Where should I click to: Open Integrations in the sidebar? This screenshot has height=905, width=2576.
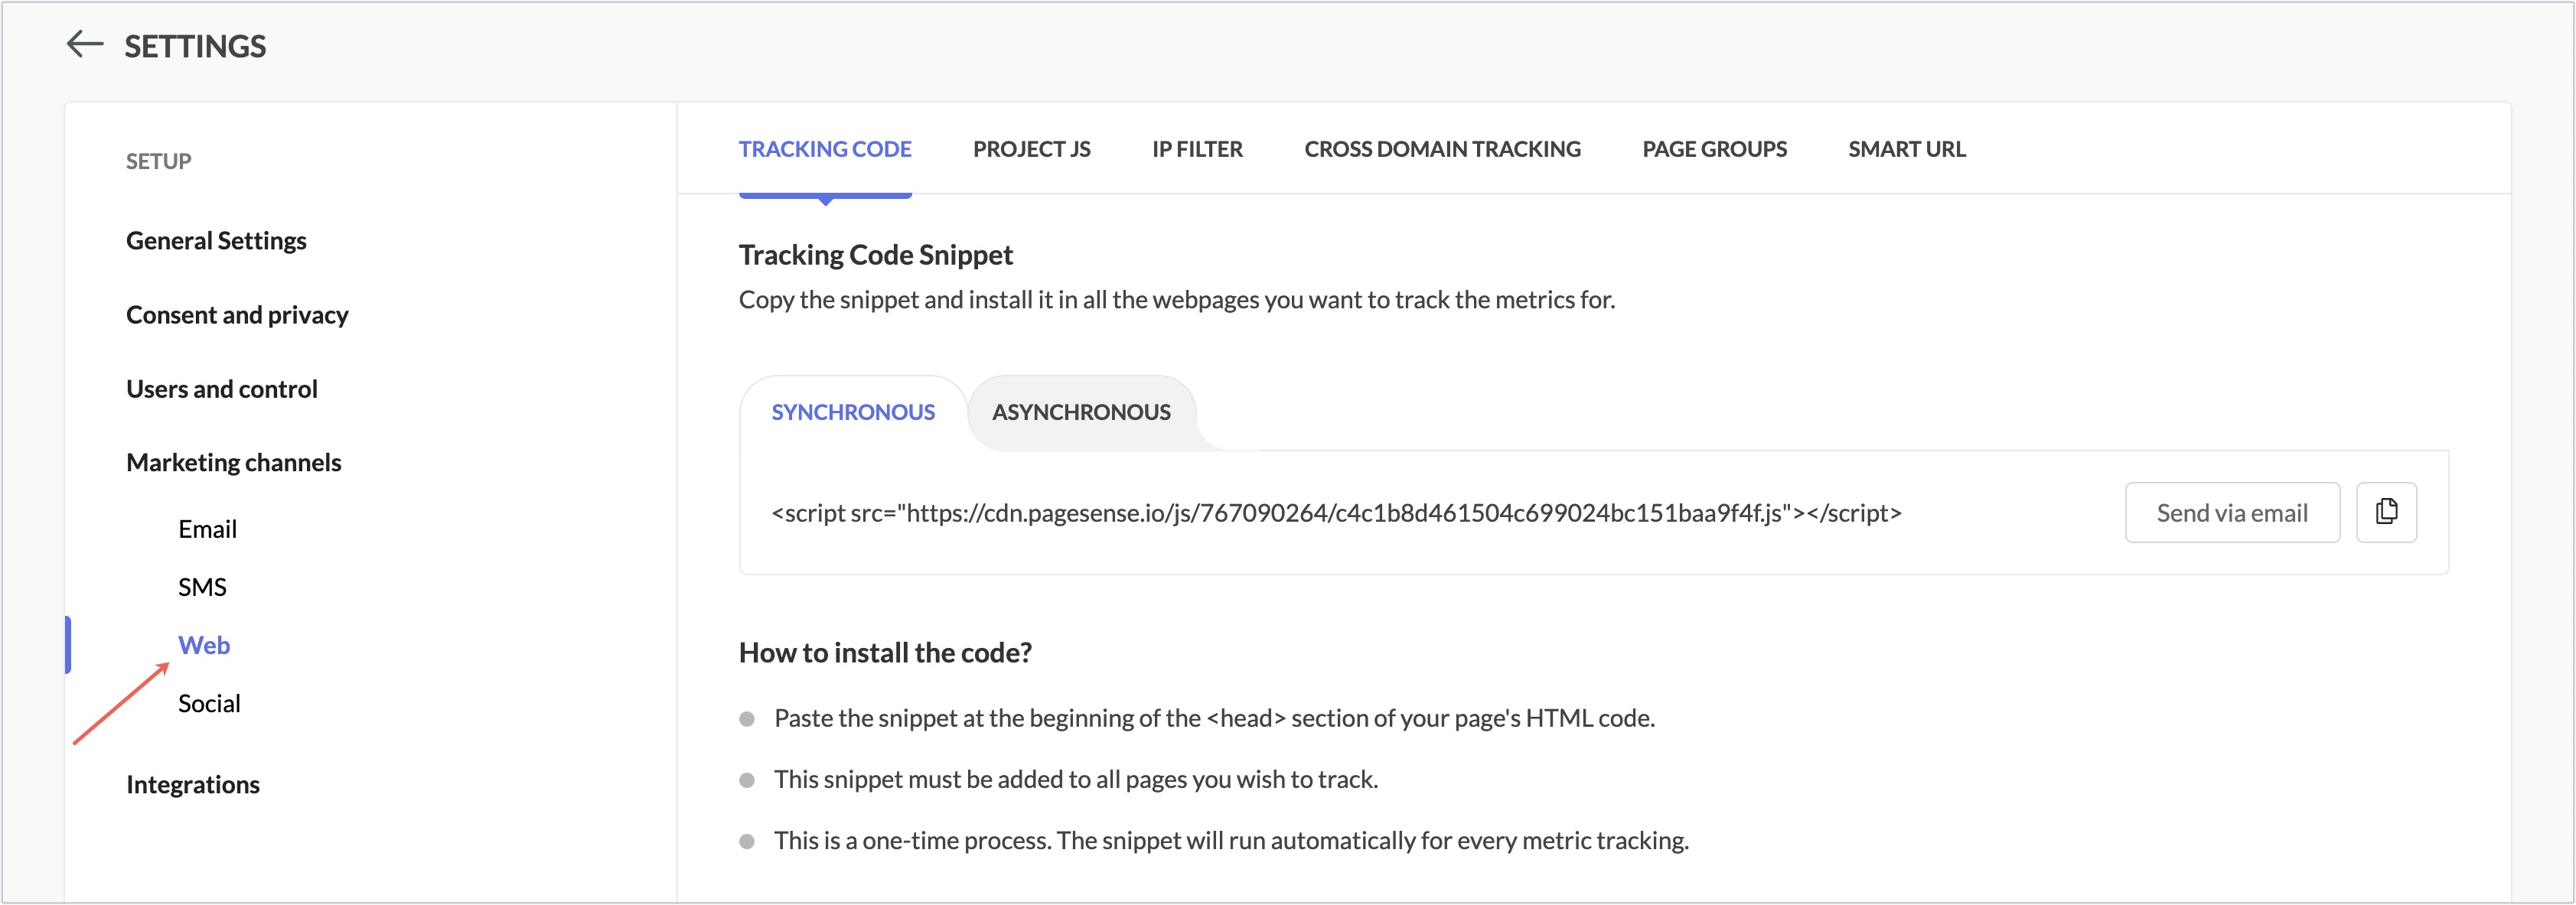coord(193,785)
